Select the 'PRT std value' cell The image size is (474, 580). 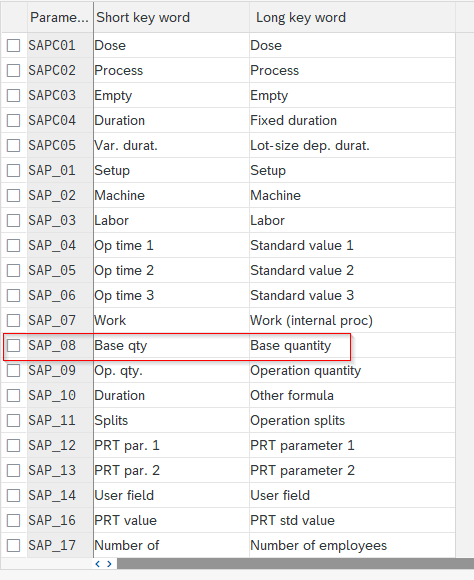tap(352, 520)
